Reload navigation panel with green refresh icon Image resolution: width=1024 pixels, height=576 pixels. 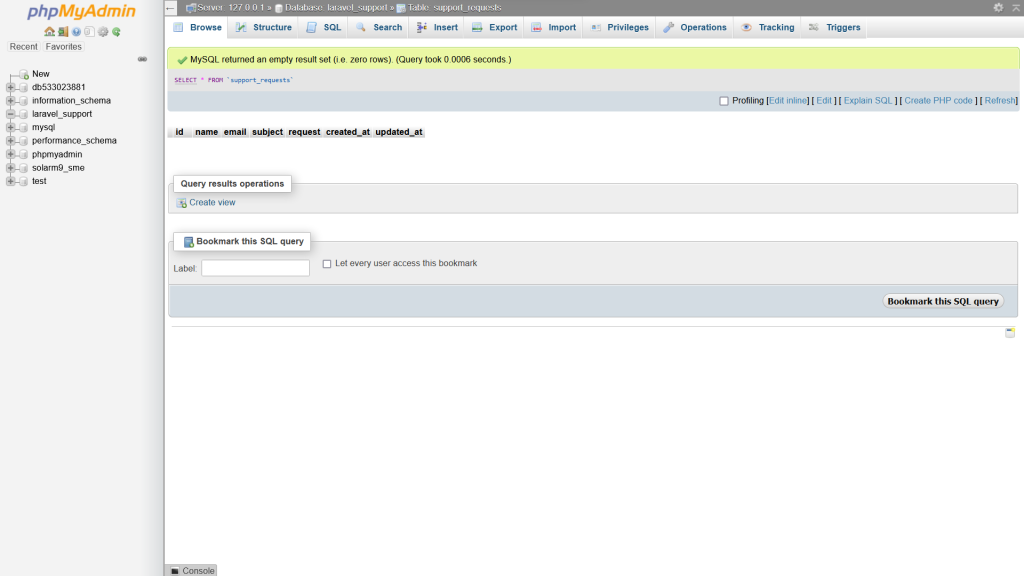(116, 31)
